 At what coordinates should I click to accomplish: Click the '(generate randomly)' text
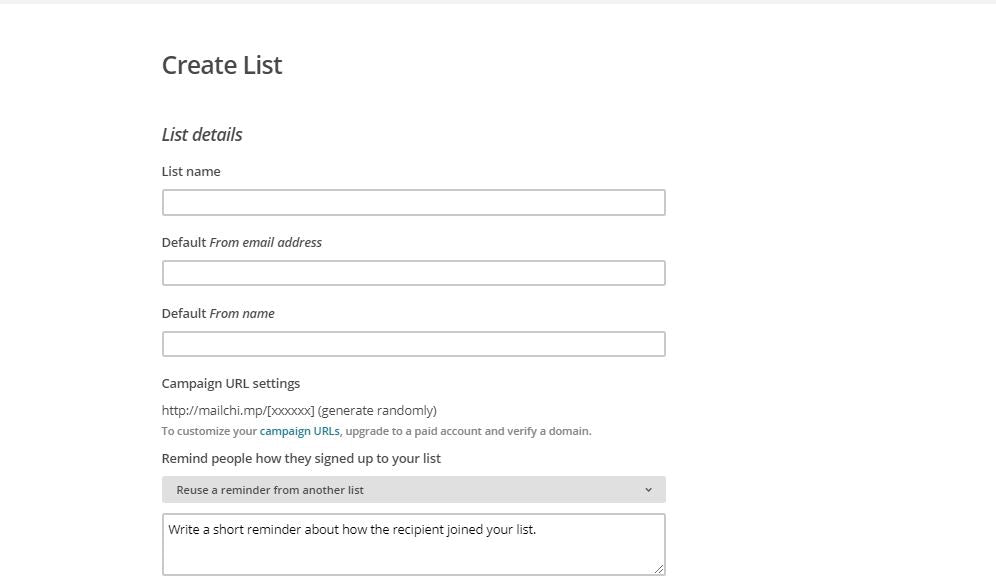(377, 410)
